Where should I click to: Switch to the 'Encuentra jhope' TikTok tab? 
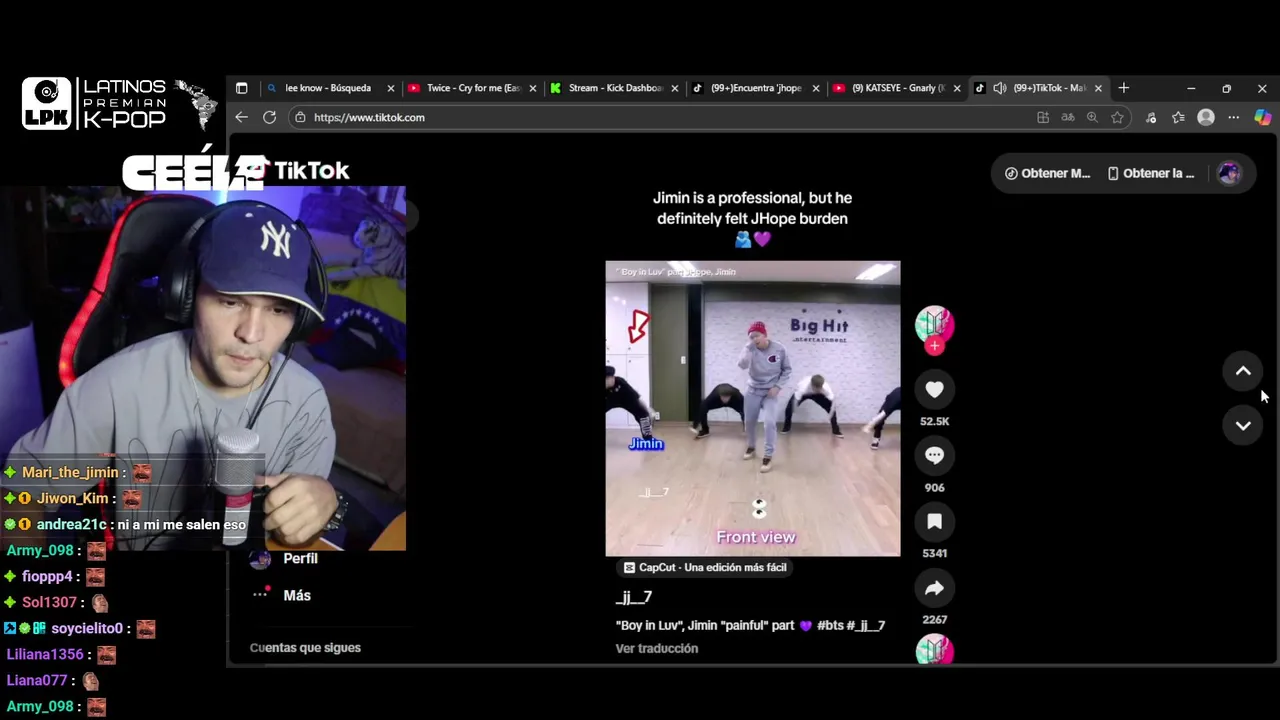tap(756, 88)
